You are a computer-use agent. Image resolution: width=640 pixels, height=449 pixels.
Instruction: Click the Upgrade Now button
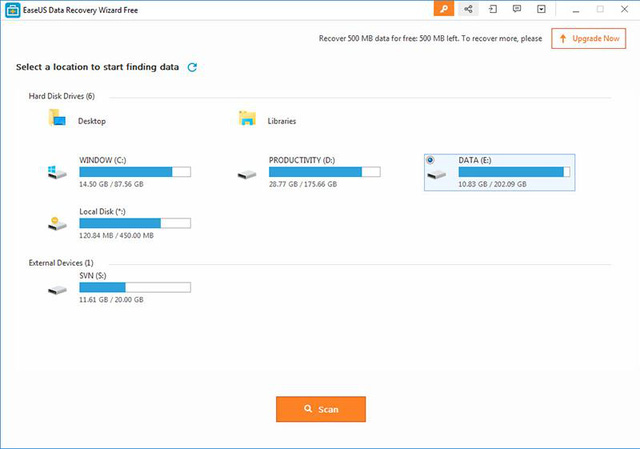point(589,38)
